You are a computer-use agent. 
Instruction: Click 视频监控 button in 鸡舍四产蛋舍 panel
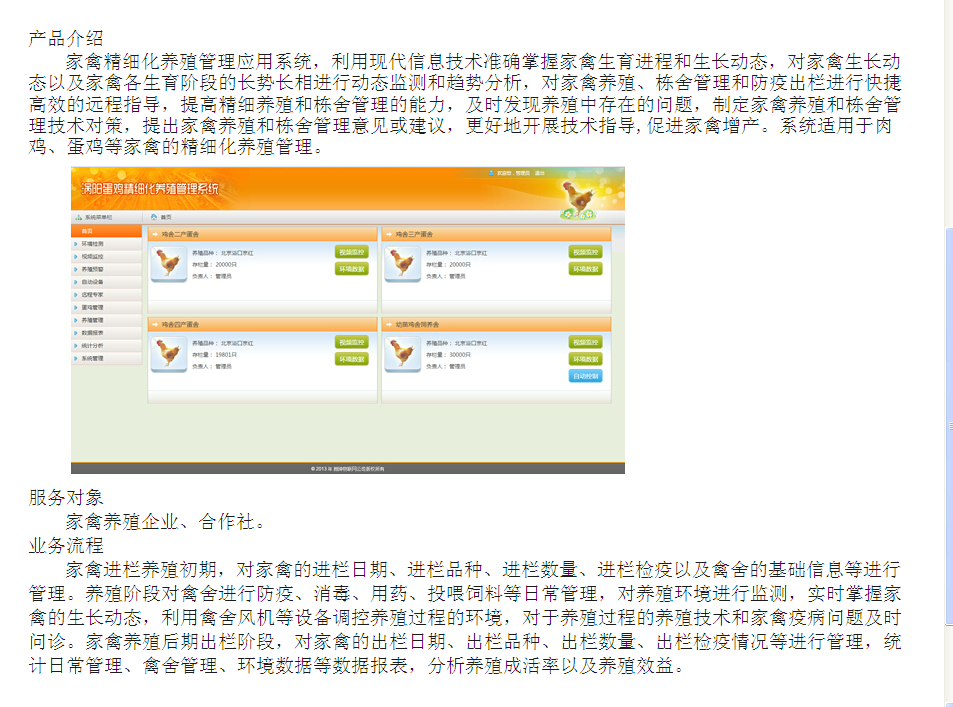351,342
